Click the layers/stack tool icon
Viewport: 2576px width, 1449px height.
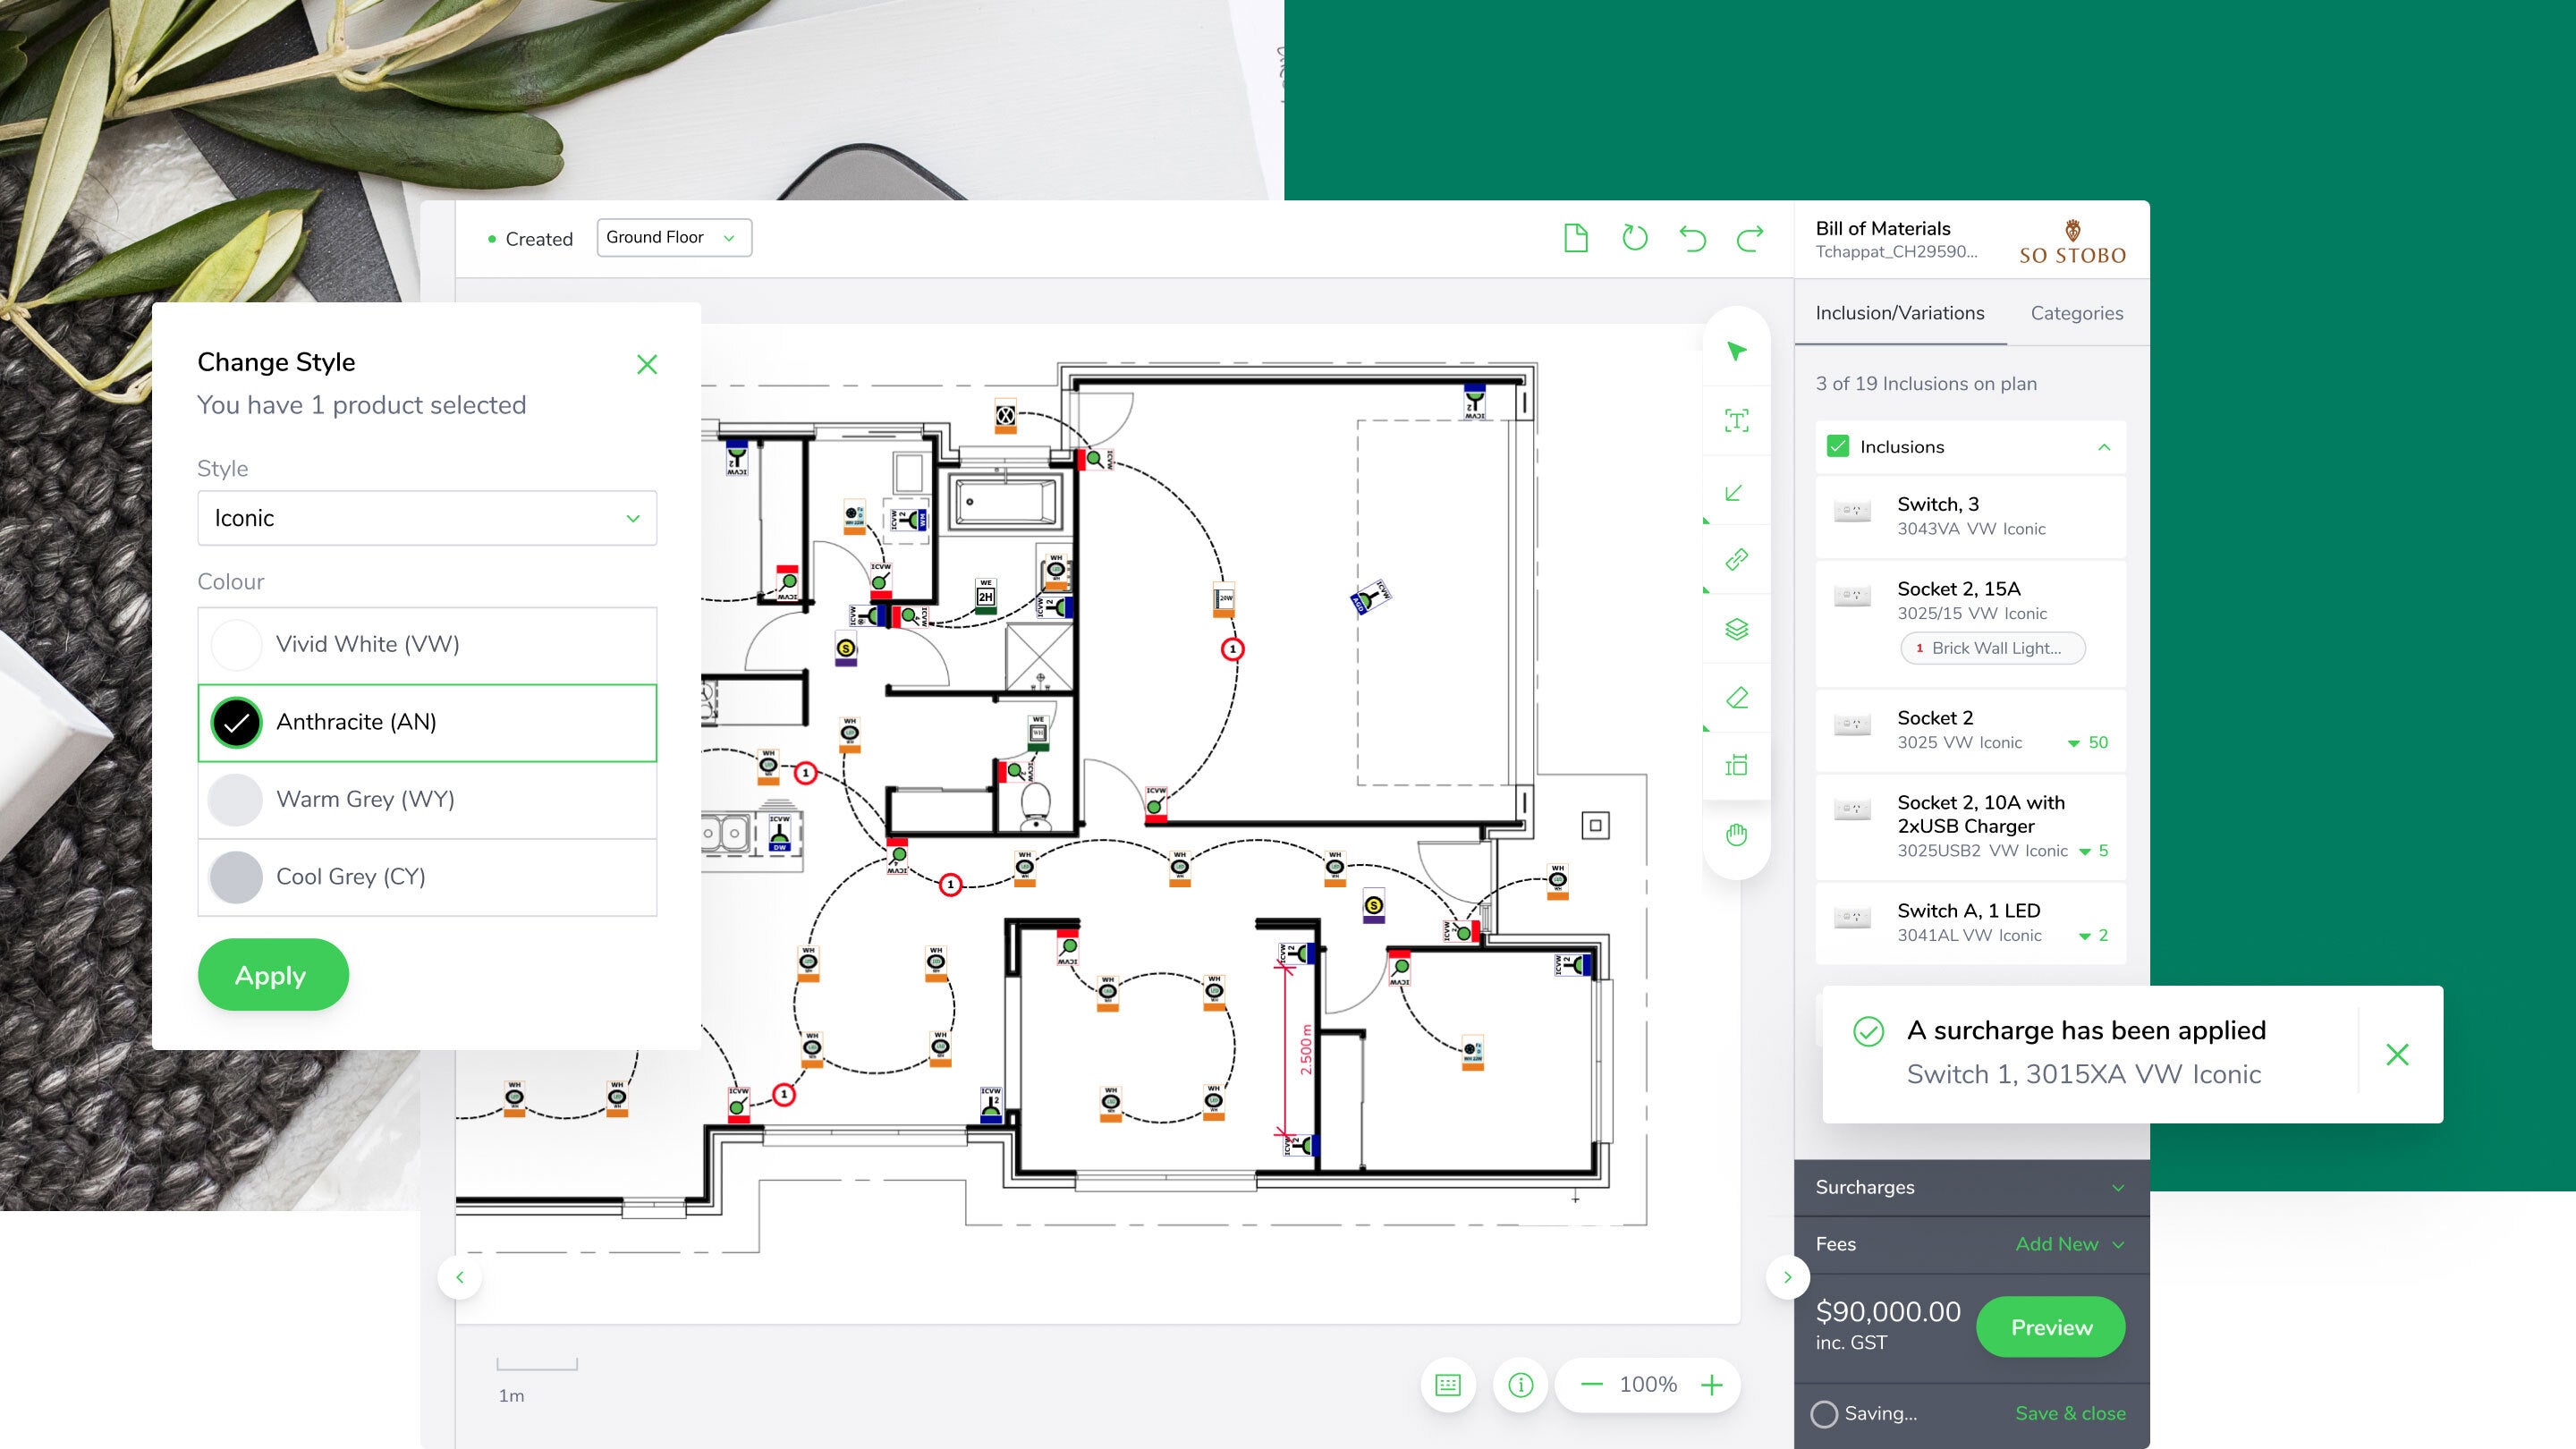(1741, 631)
